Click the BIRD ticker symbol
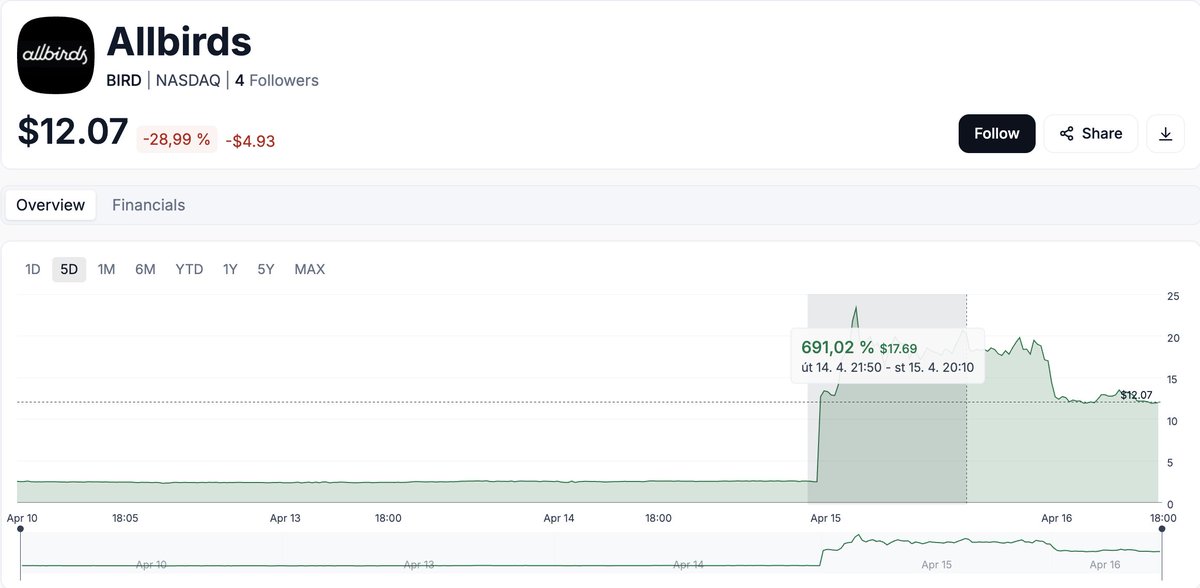 click(x=124, y=80)
